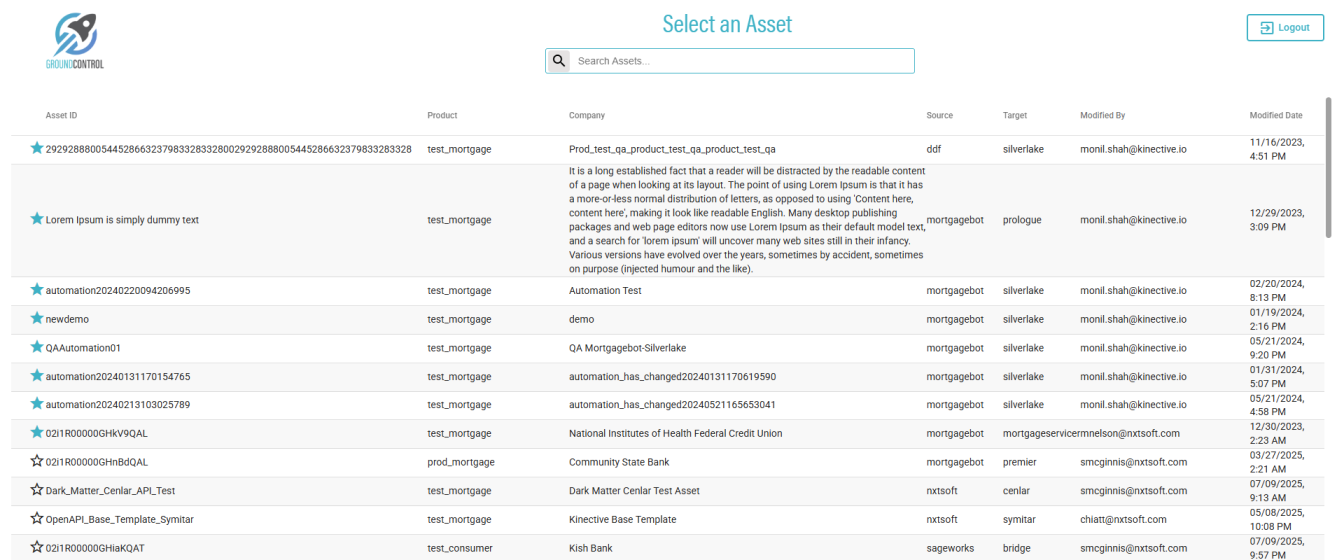
Task: Favorite the Dark_Matter_Cenlar_API_Test asset
Action: [x=37, y=490]
